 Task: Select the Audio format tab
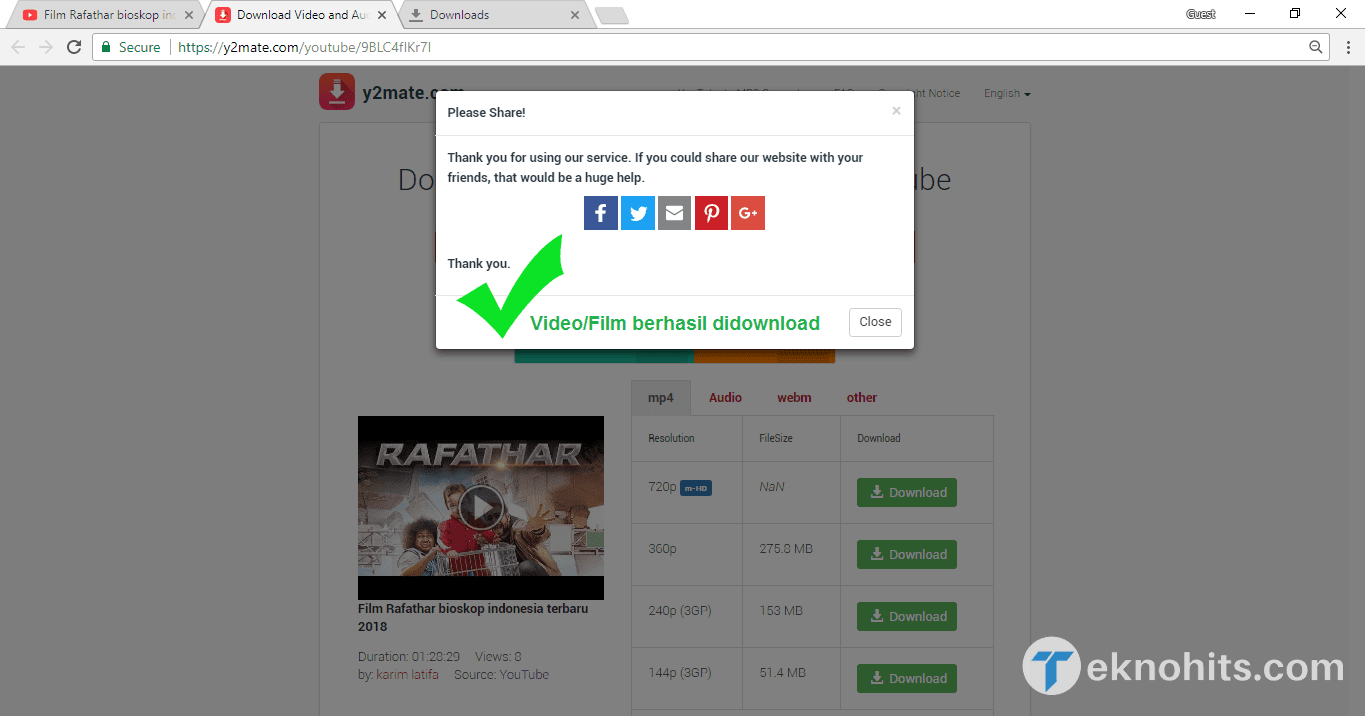click(725, 397)
